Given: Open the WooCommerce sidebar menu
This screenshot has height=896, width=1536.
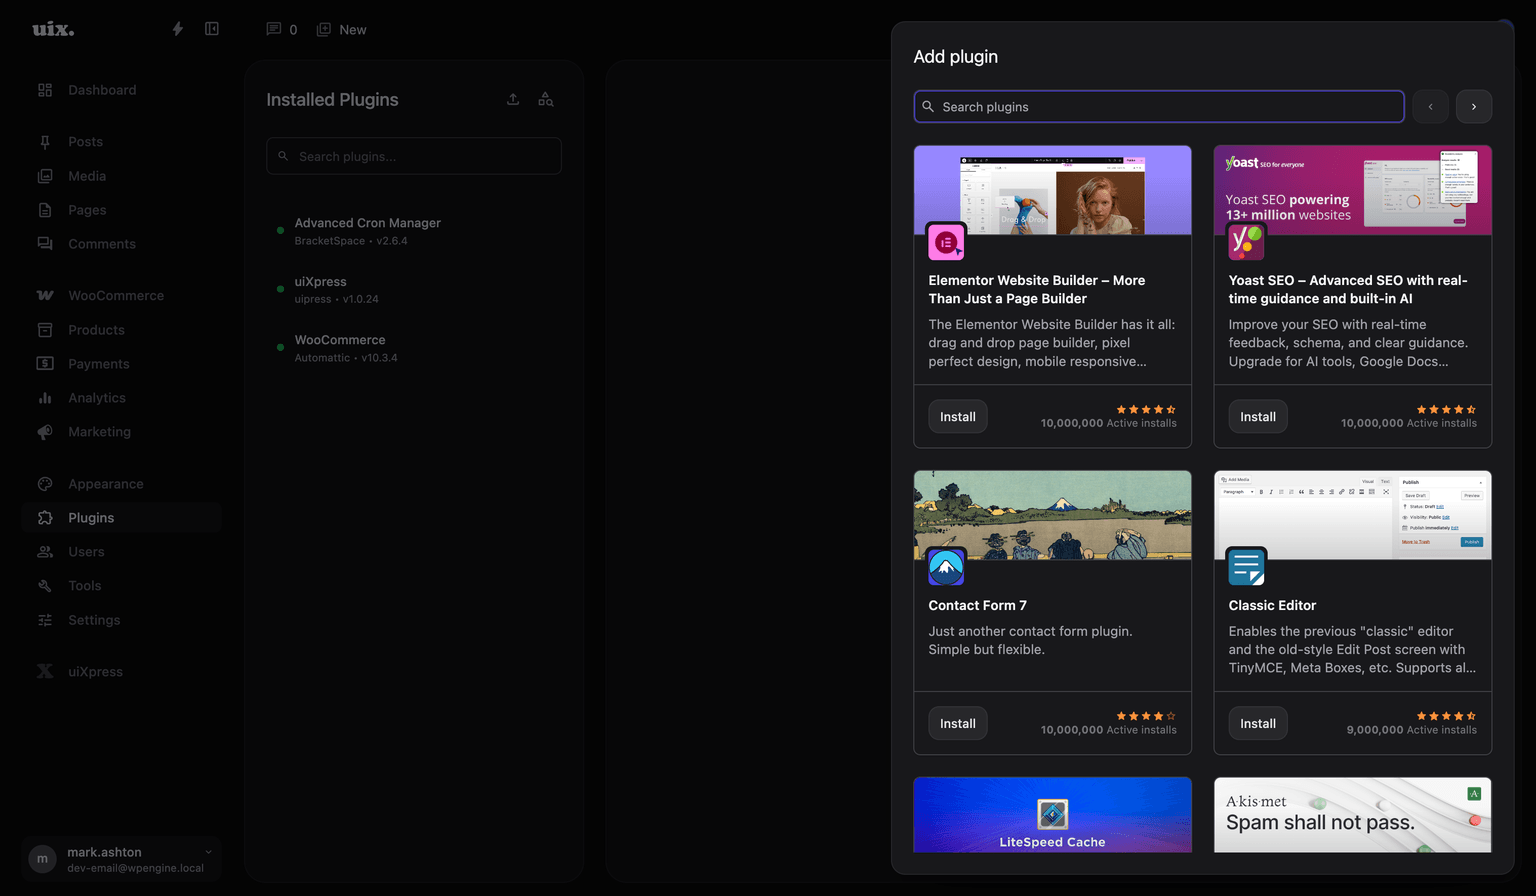Looking at the screenshot, I should click(115, 296).
